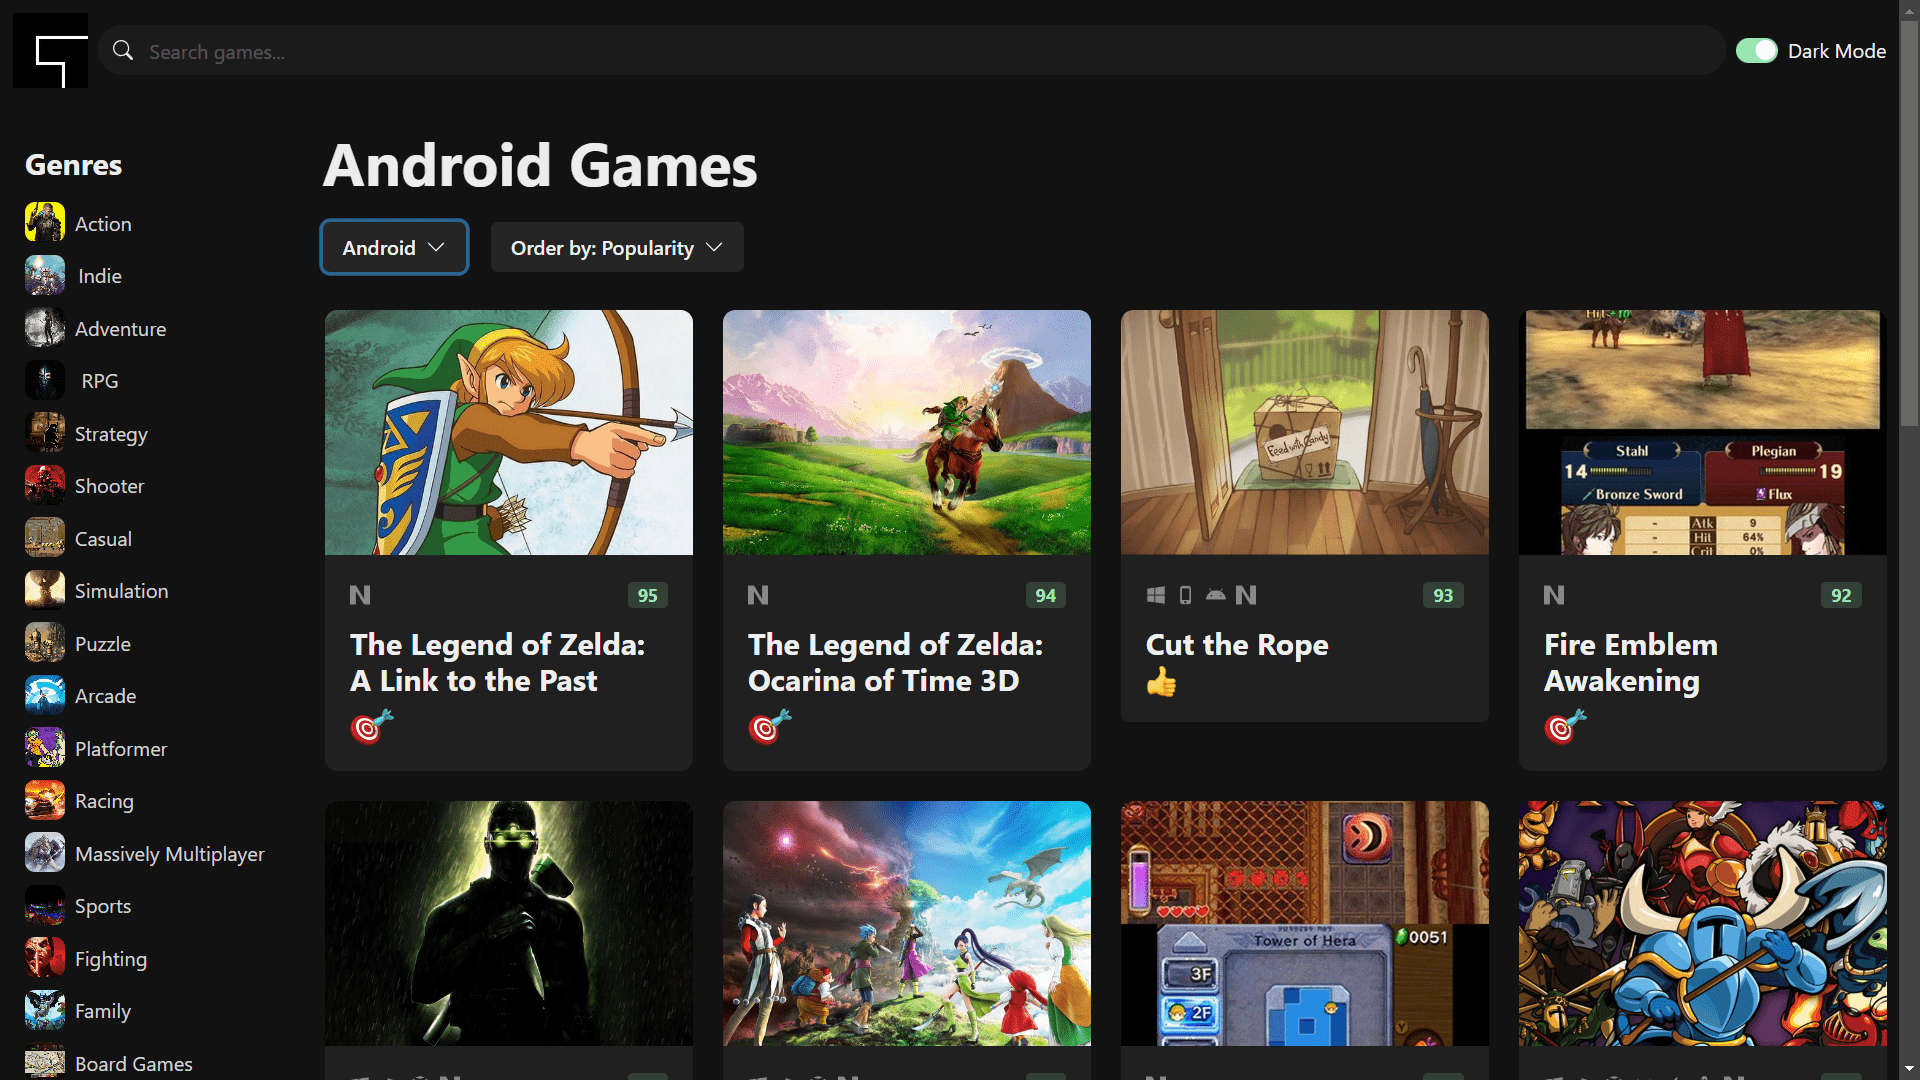
Task: Click the Racing genre thumbnail icon
Action: click(45, 800)
